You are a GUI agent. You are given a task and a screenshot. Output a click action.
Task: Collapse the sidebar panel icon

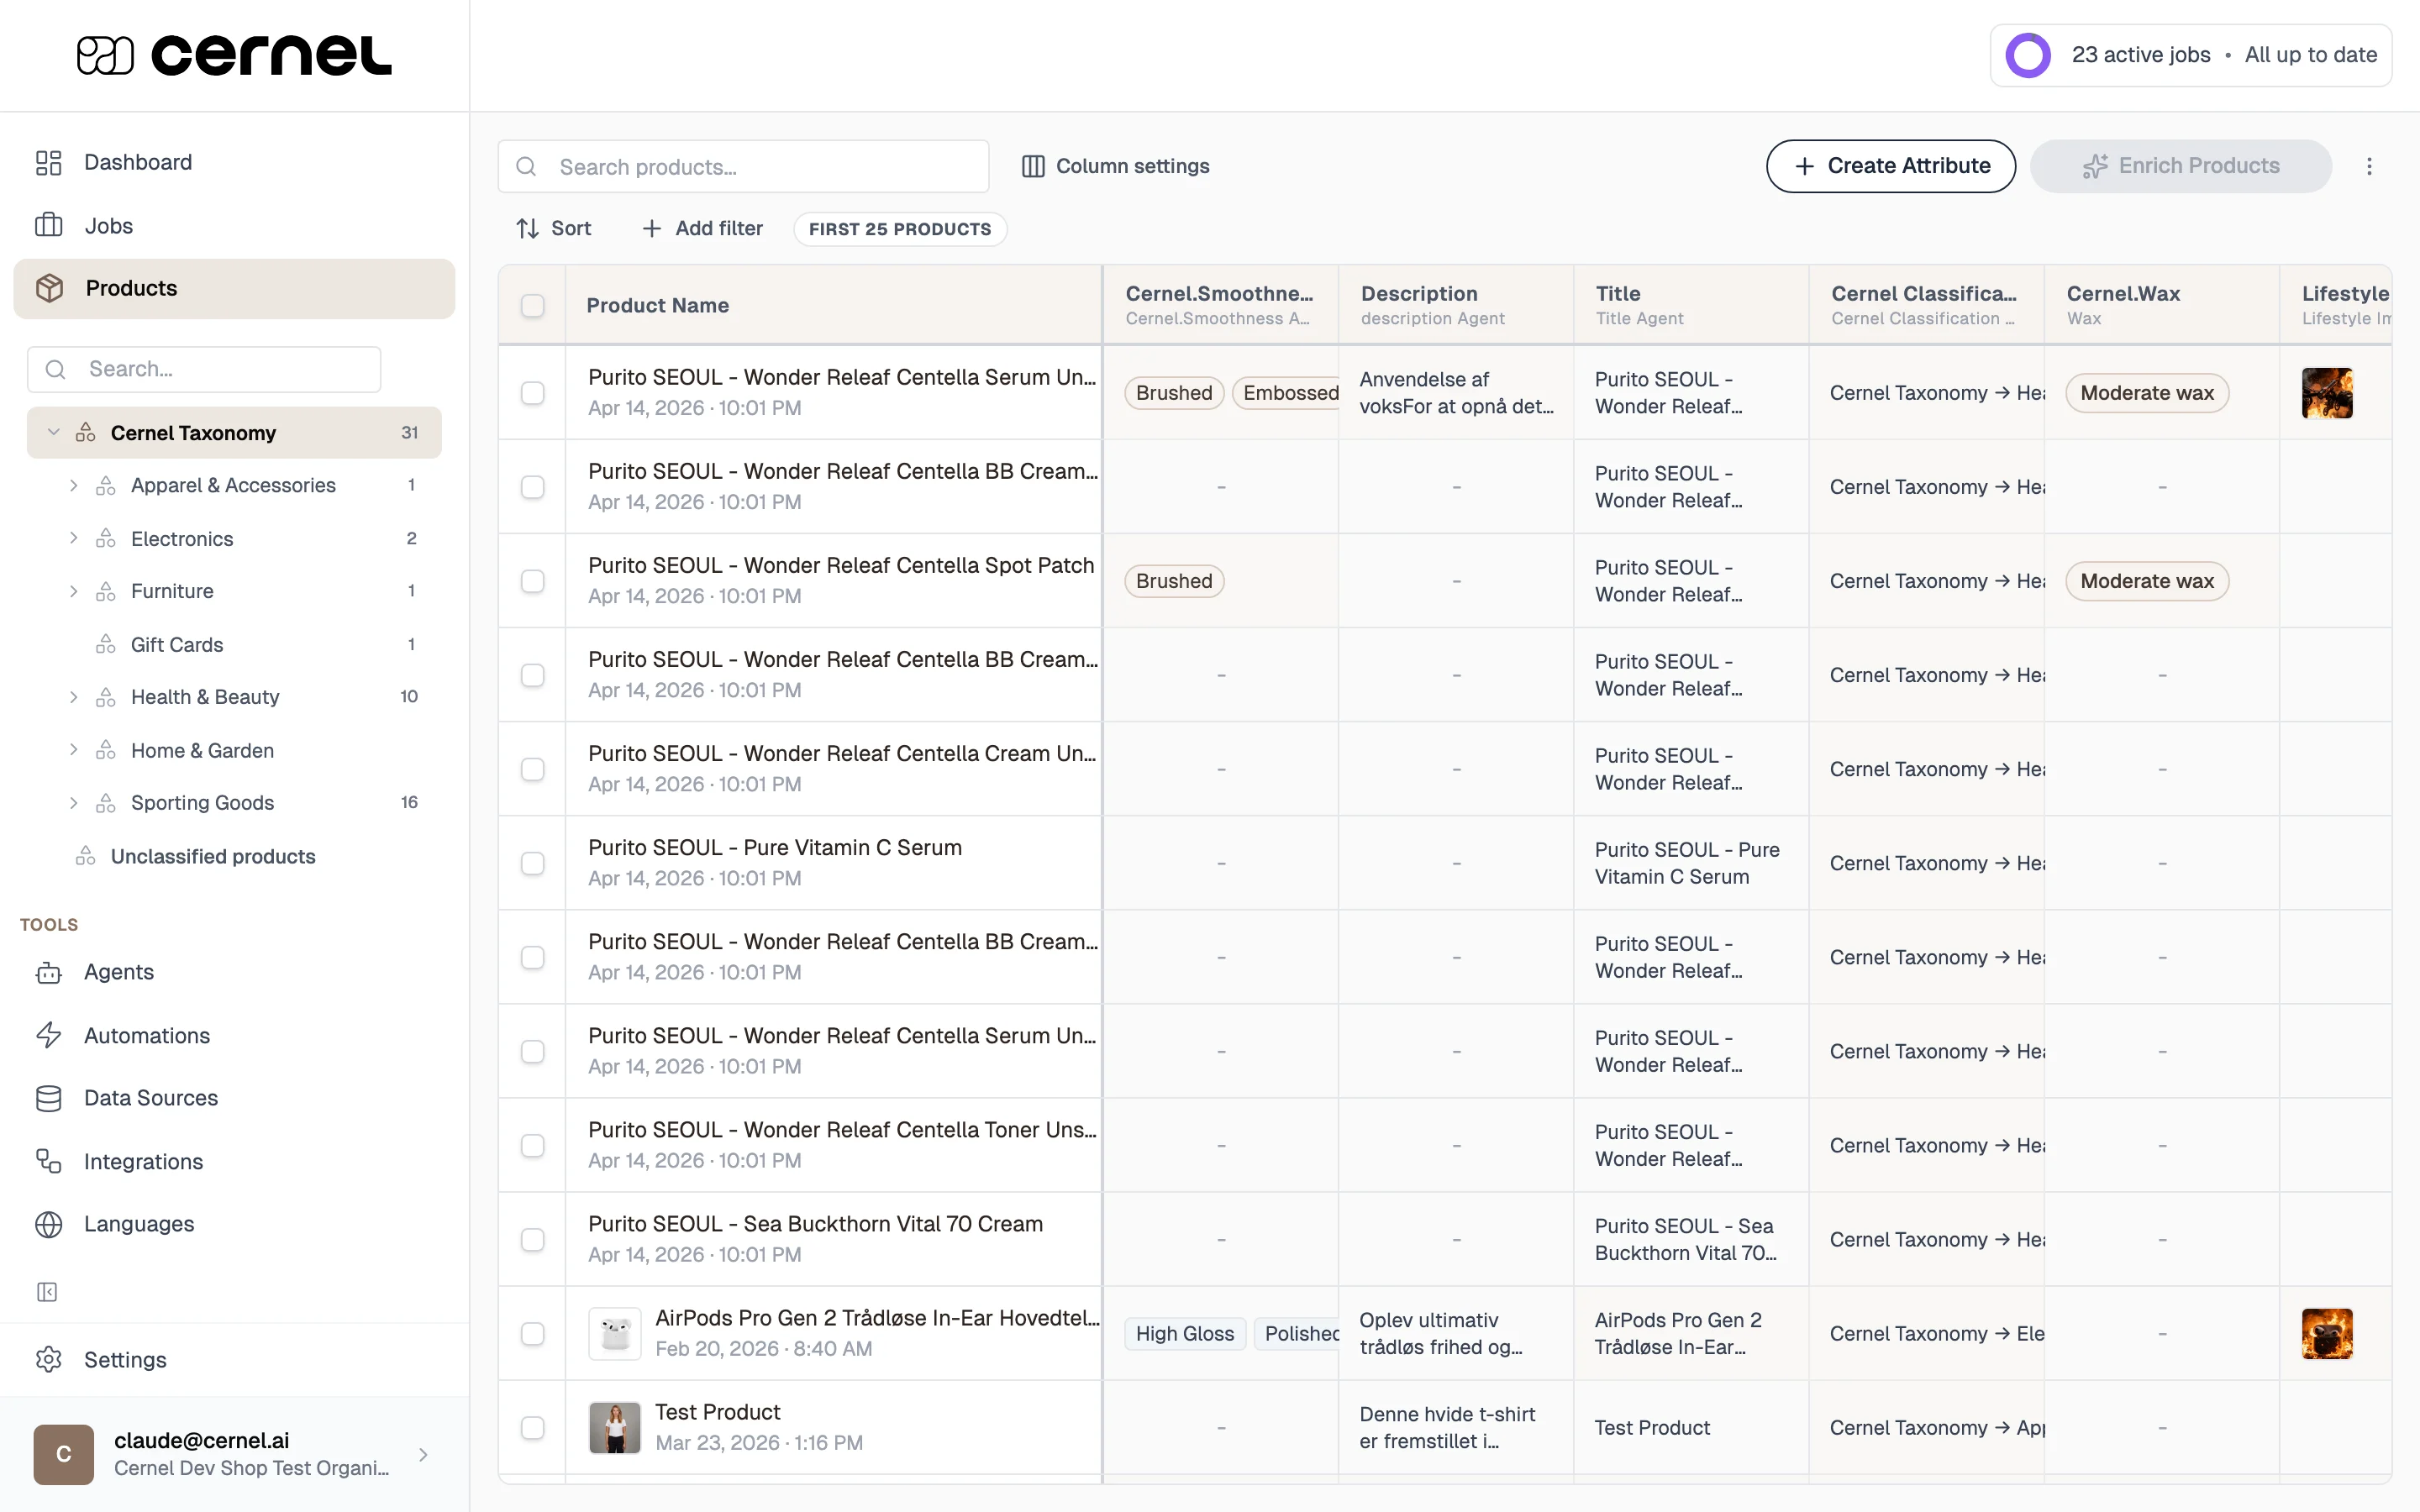point(47,1292)
